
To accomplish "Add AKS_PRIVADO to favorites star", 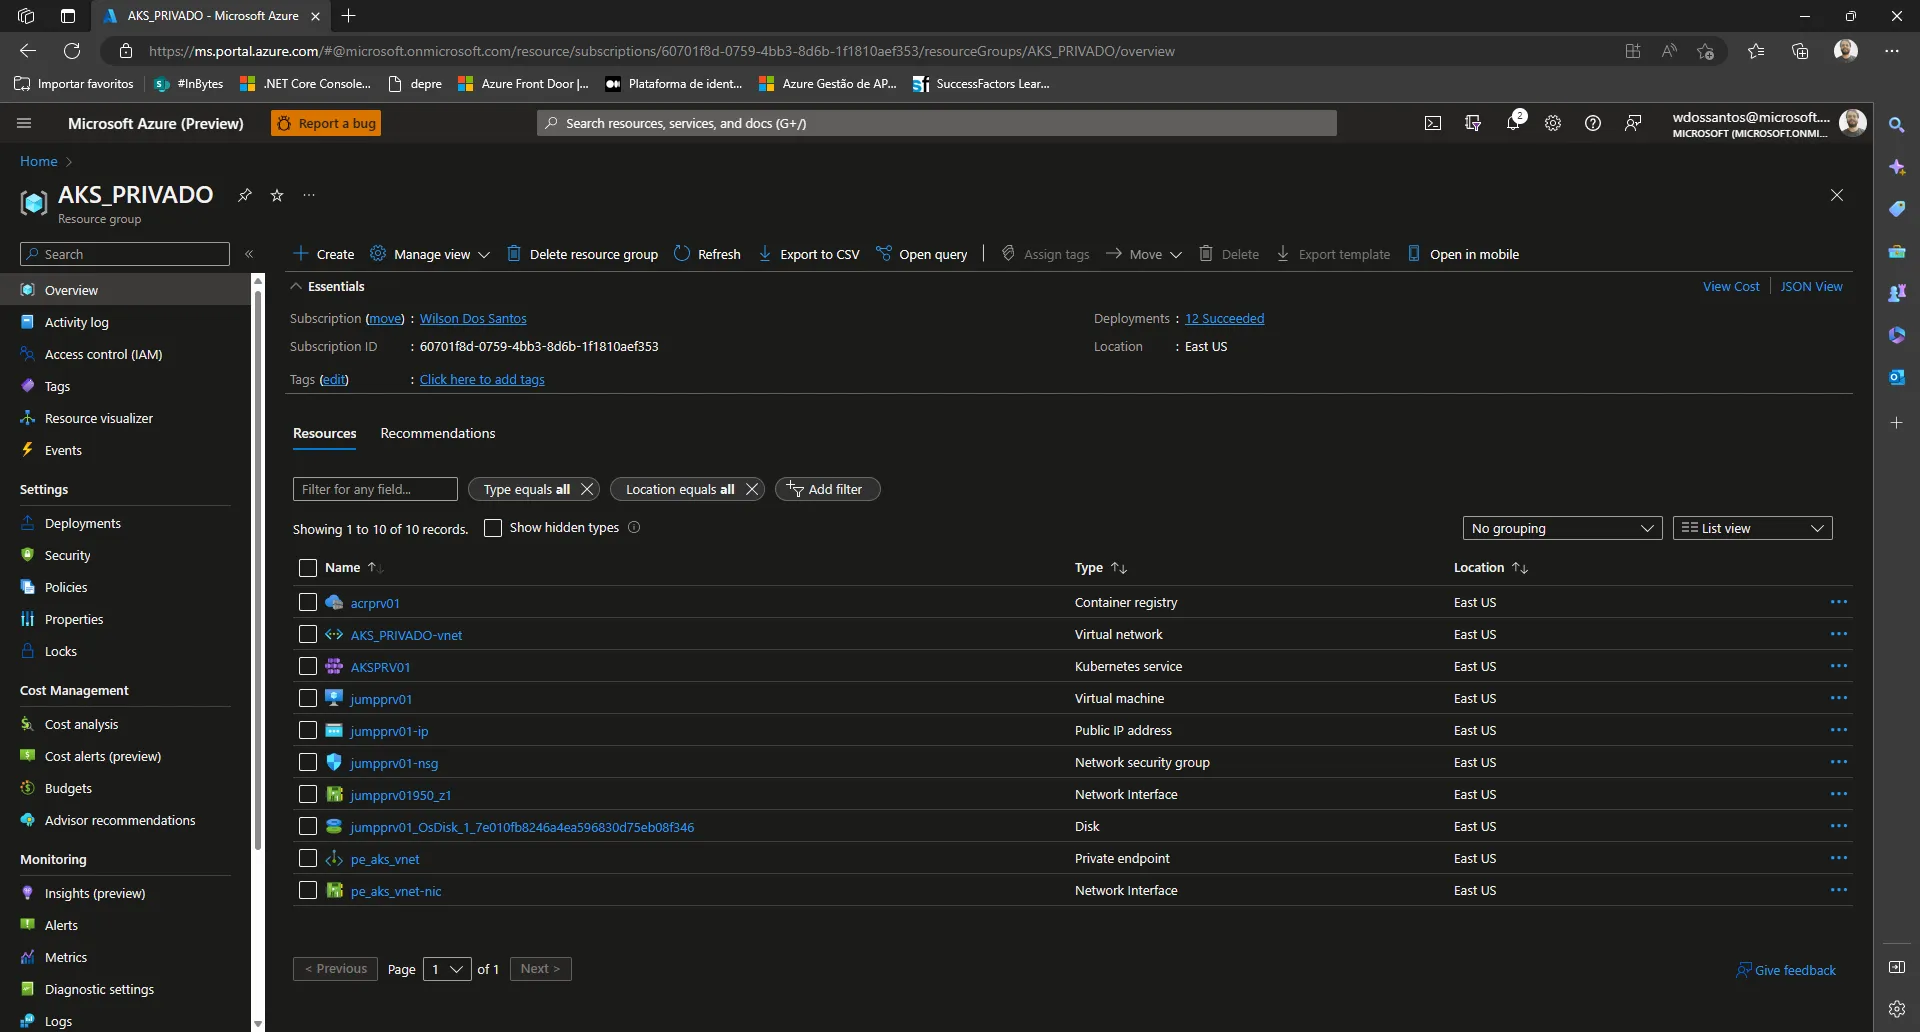I will point(277,195).
